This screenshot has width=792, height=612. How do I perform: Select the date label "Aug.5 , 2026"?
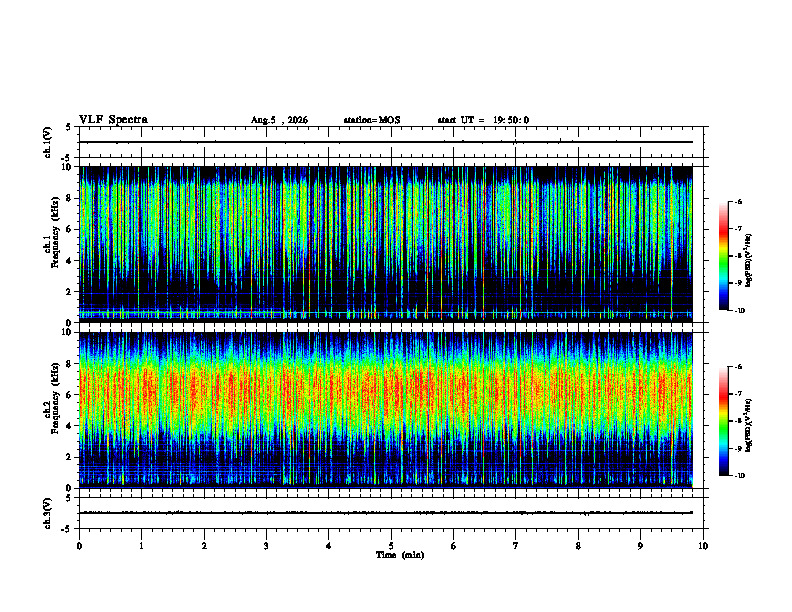(x=279, y=120)
